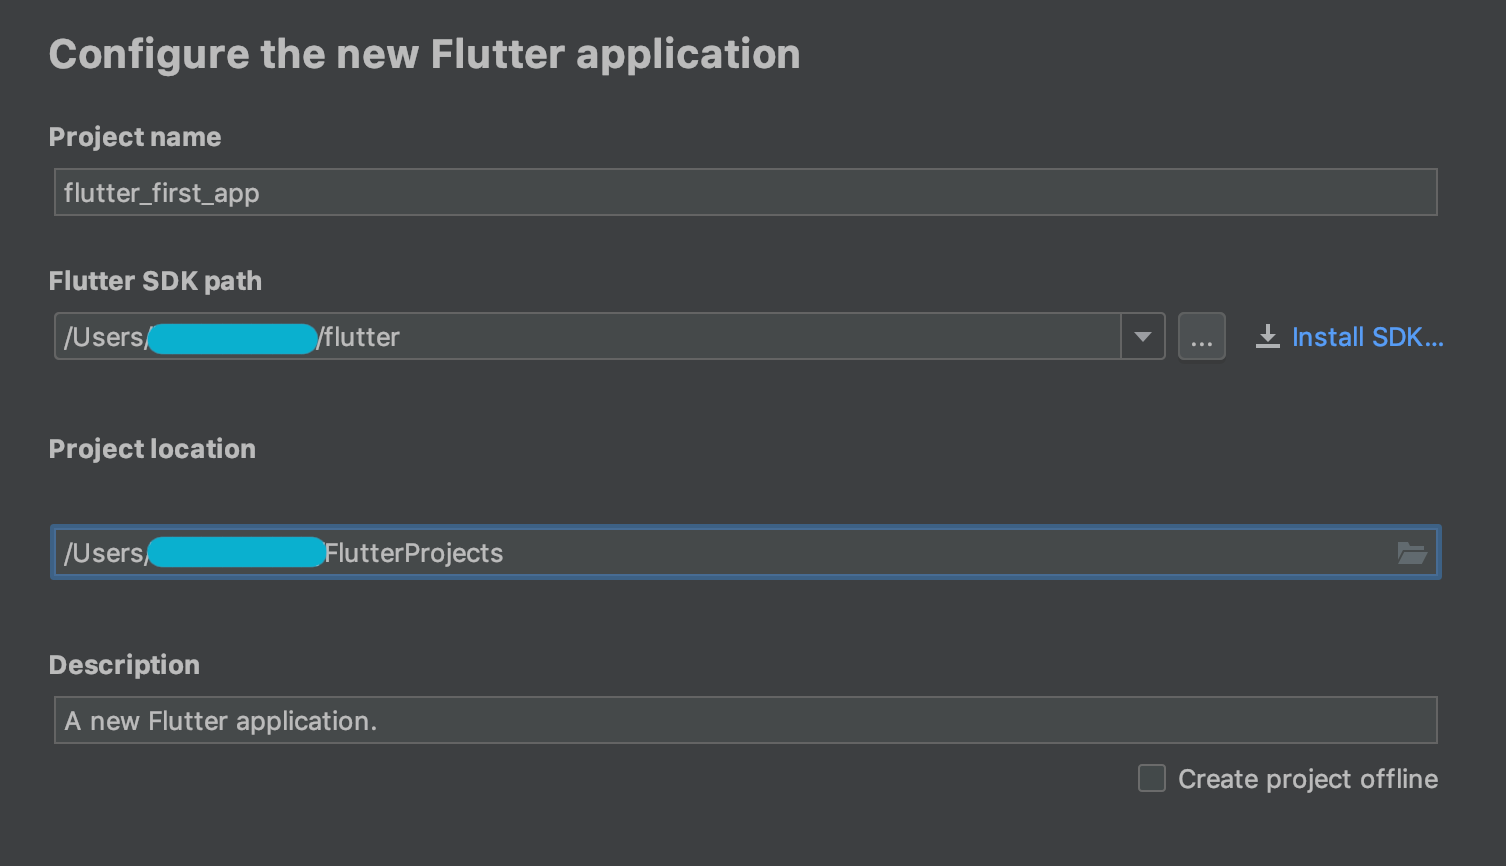Screen dimensions: 1506x866
Task: Click the "Flutter SDK path" label
Action: [155, 281]
